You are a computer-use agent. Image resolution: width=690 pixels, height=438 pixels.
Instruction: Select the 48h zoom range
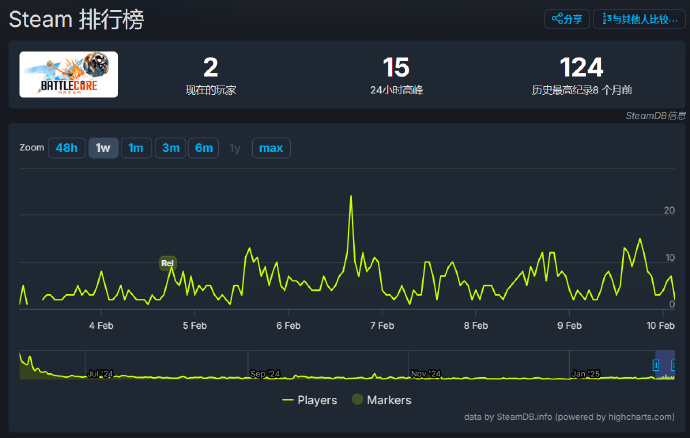[x=67, y=148]
